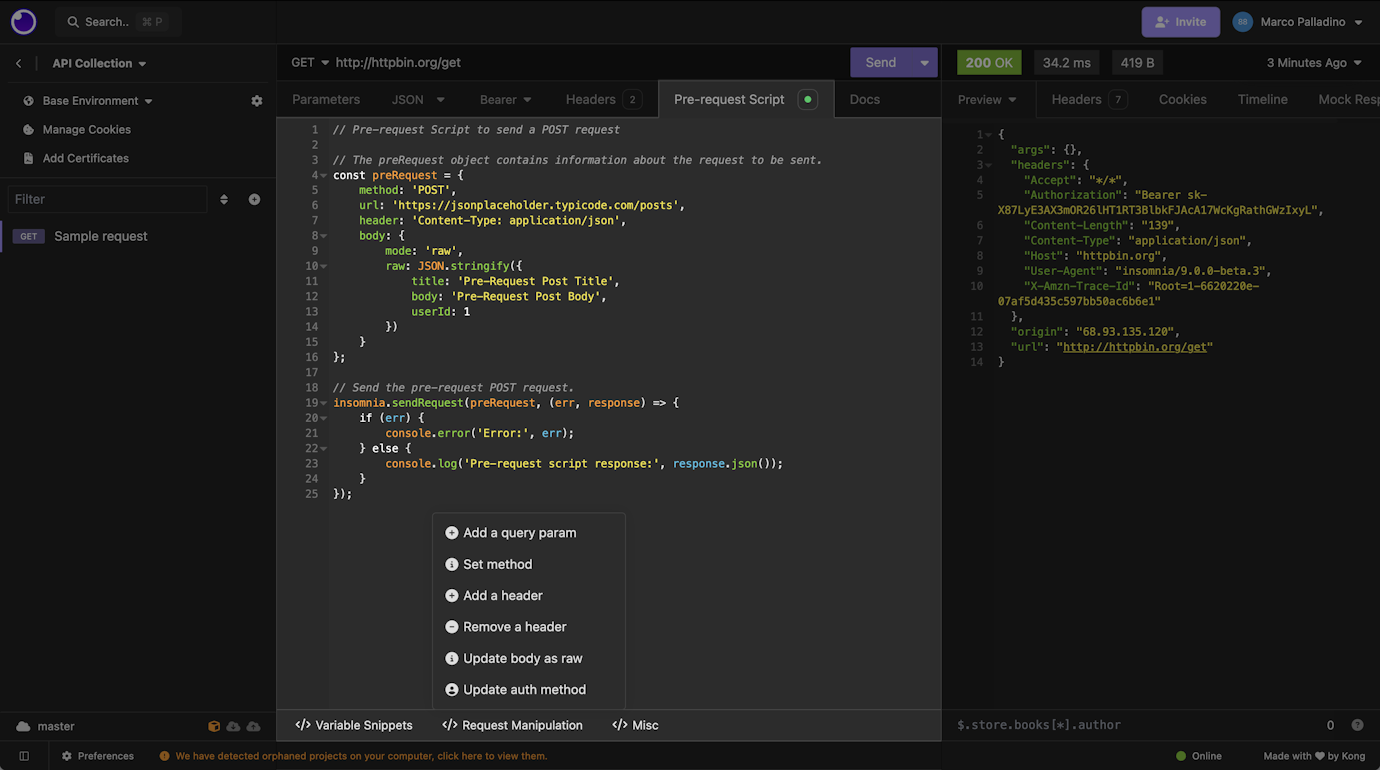This screenshot has height=770, width=1380.
Task: Click the sort order icon next to the Filter box
Action: click(x=224, y=199)
